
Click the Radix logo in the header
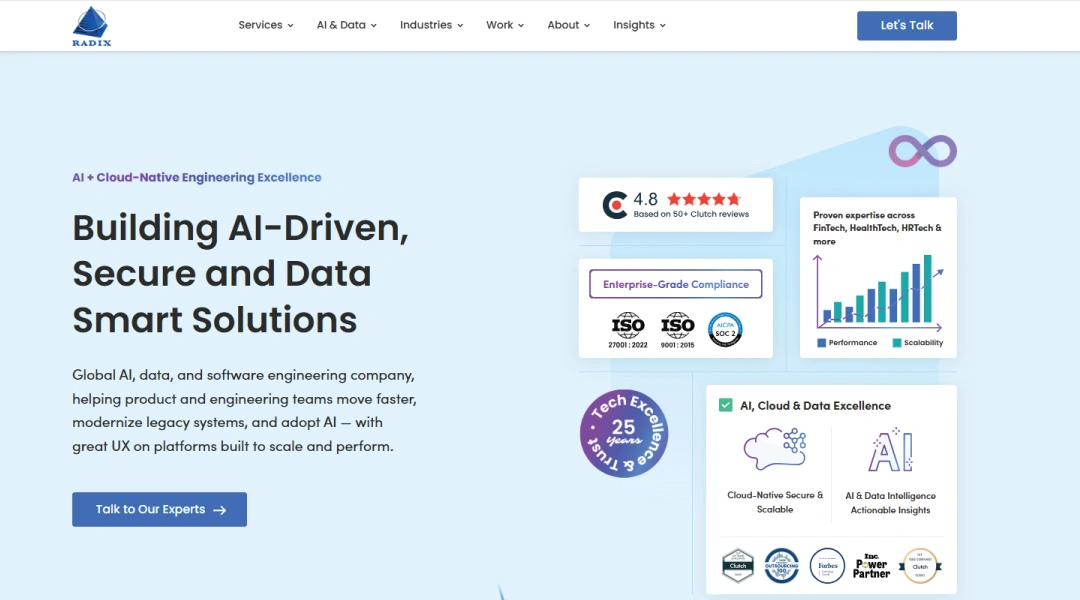(92, 26)
